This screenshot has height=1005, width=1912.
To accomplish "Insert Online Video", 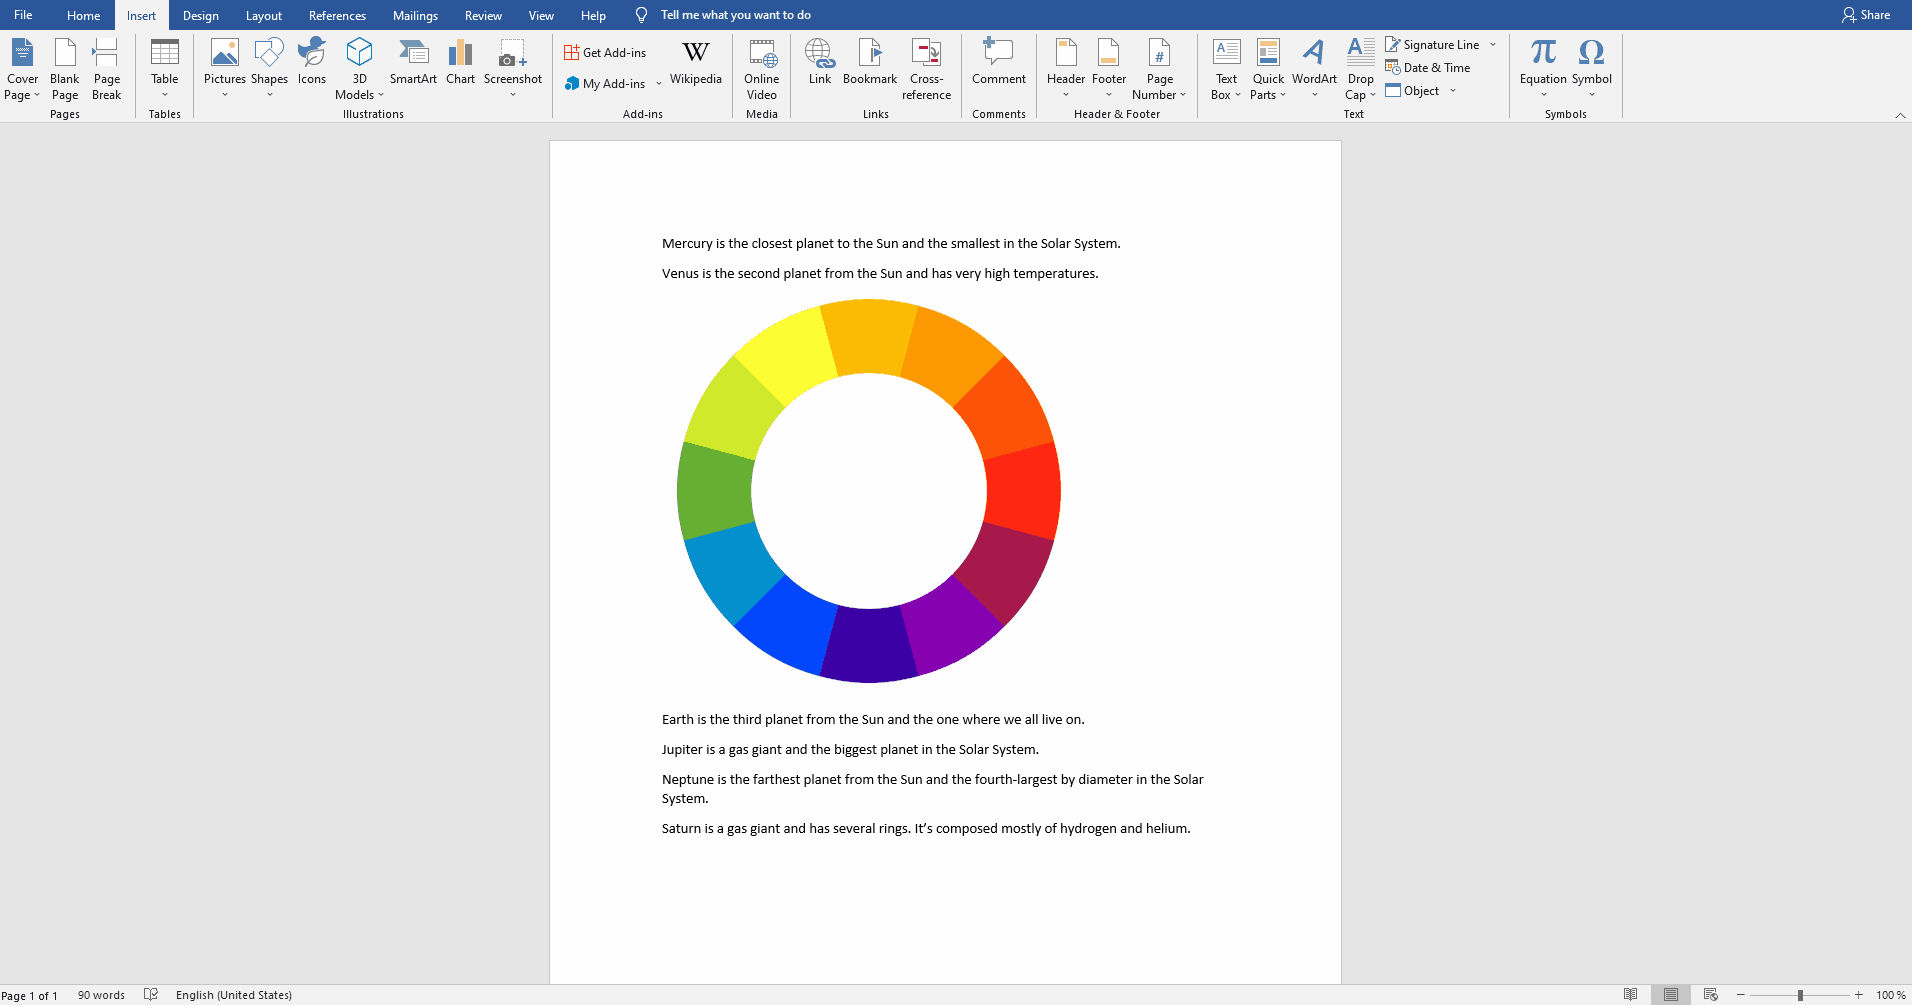I will [x=761, y=68].
